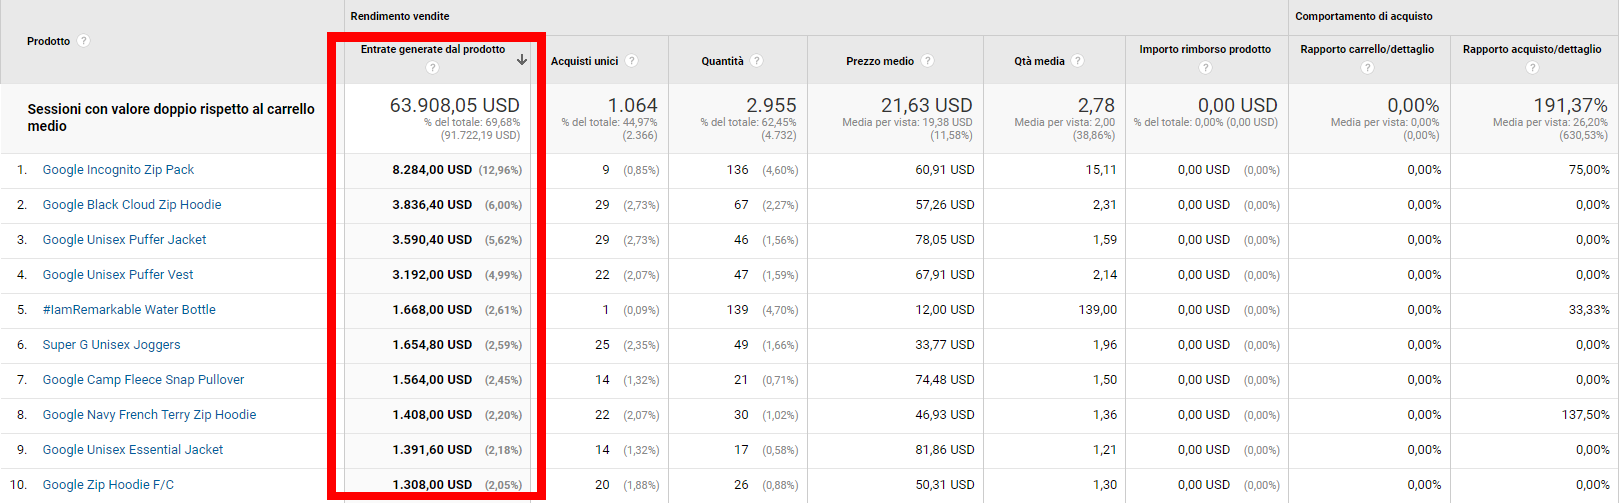Open help icon under Importo rimborso prodotto

(x=1205, y=68)
